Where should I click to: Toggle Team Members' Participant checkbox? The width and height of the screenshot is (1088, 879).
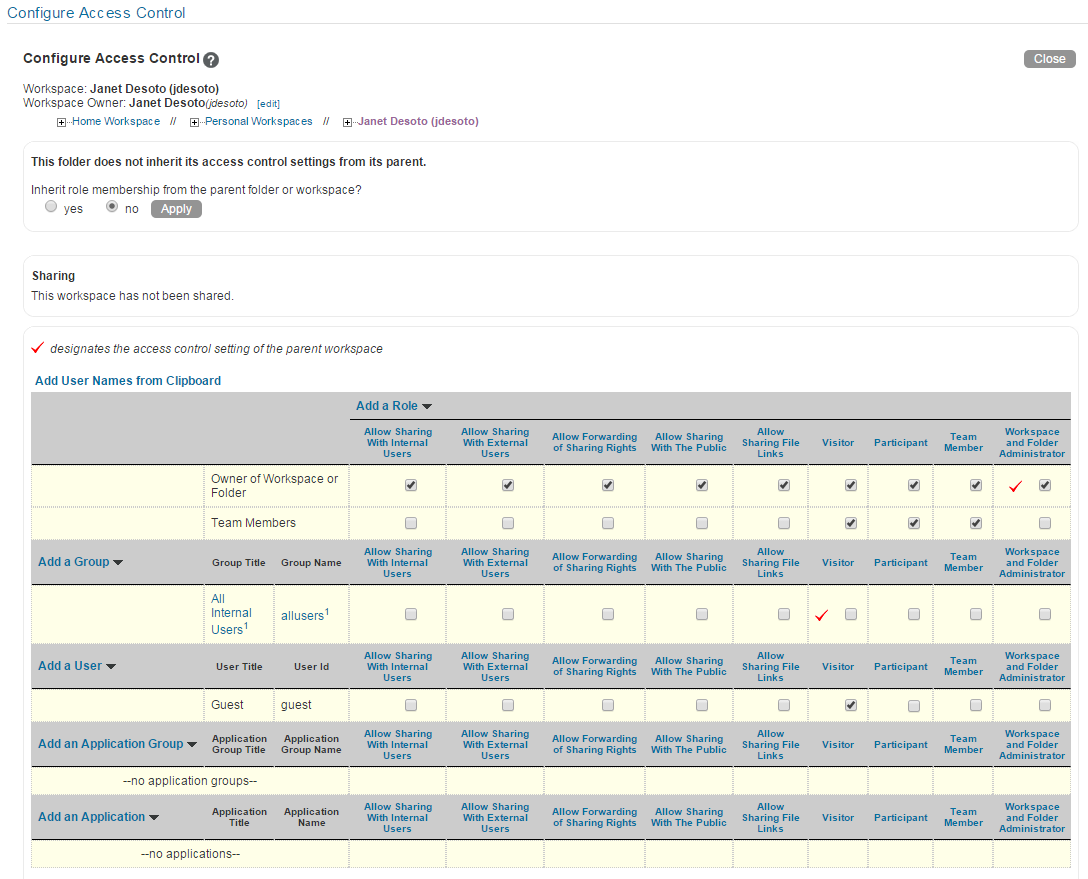pos(914,523)
